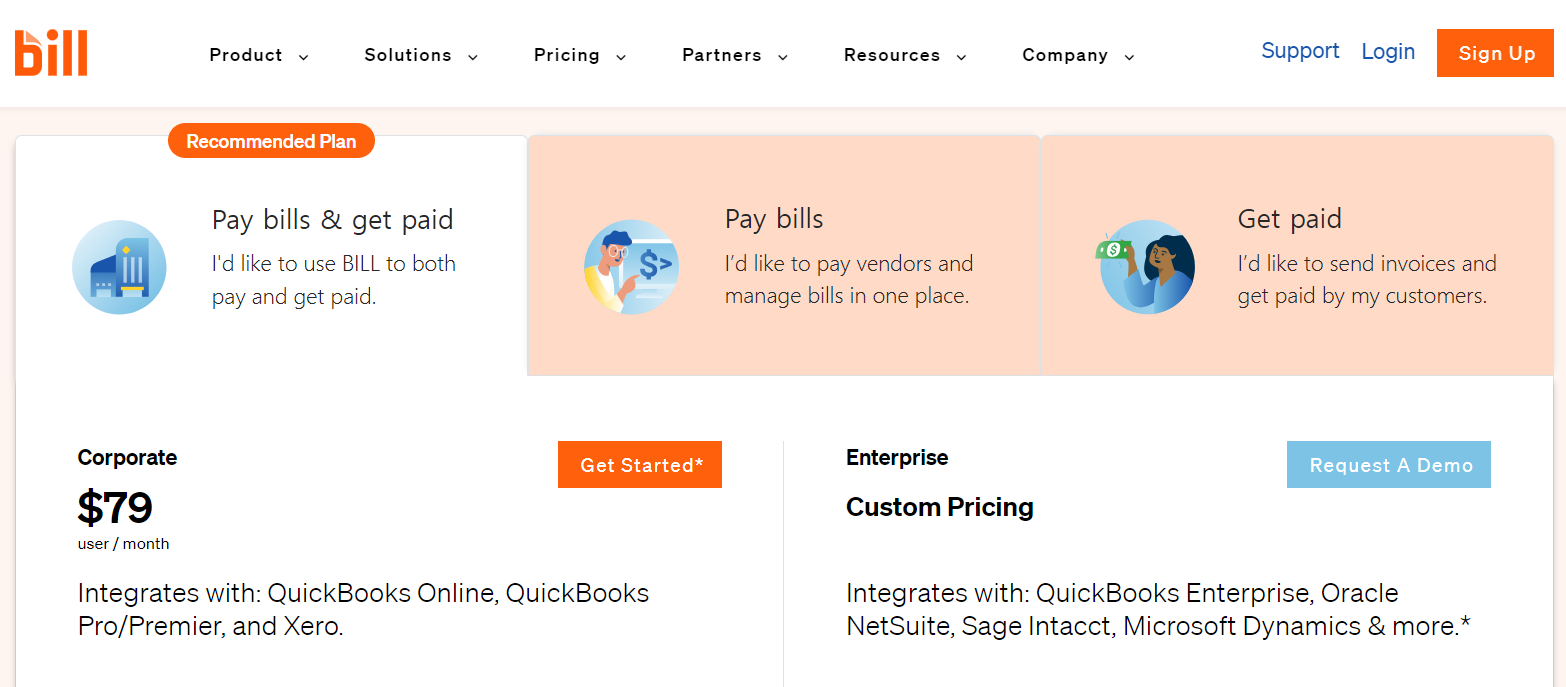Viewport: 1566px width, 687px height.
Task: Expand the Product menu chevron
Action: pos(304,57)
